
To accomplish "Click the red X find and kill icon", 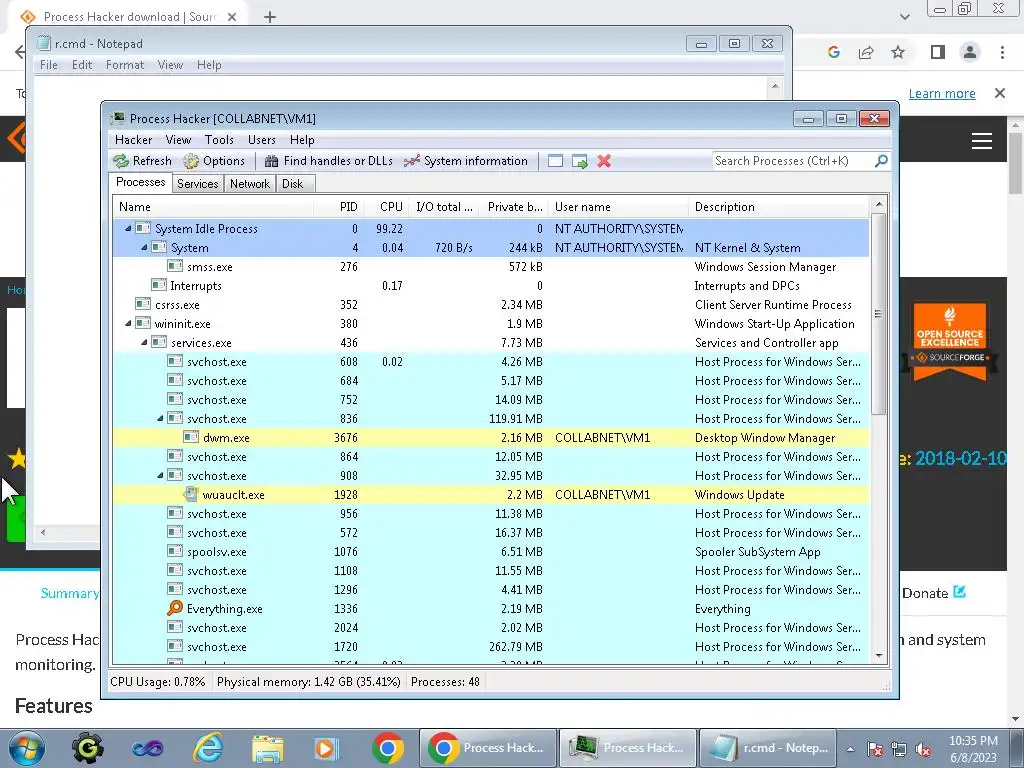I will pyautogui.click(x=604, y=161).
